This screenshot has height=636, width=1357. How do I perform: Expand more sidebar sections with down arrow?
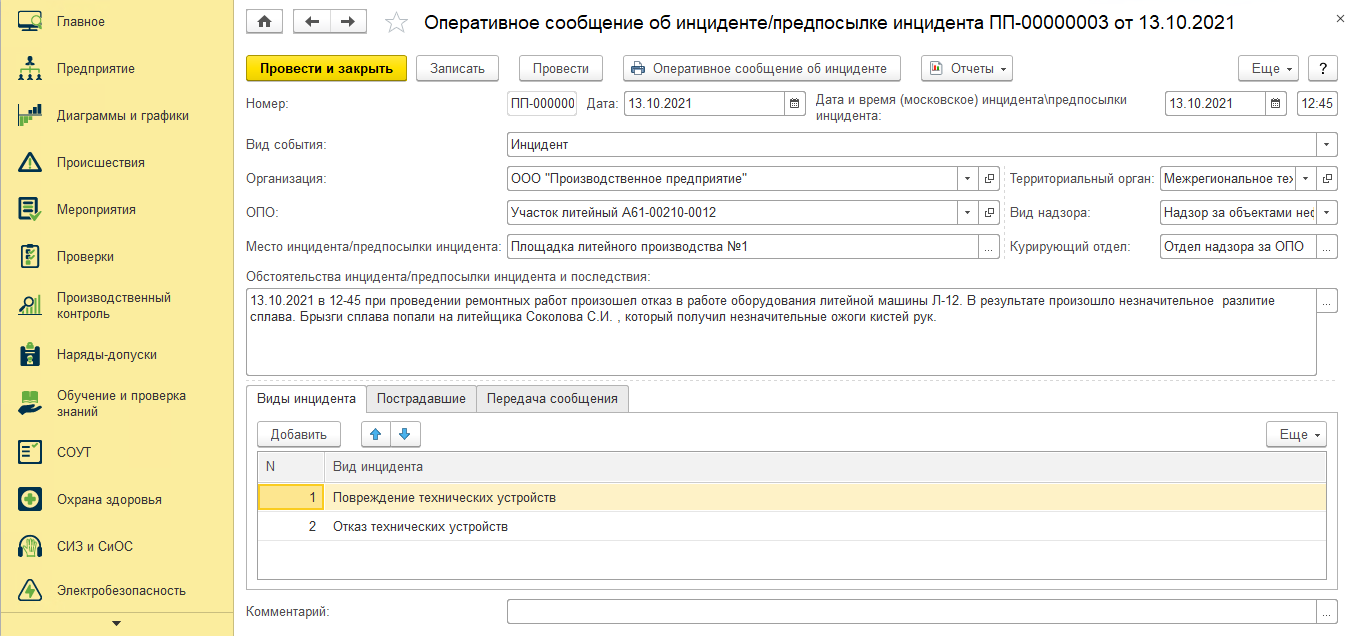(116, 624)
